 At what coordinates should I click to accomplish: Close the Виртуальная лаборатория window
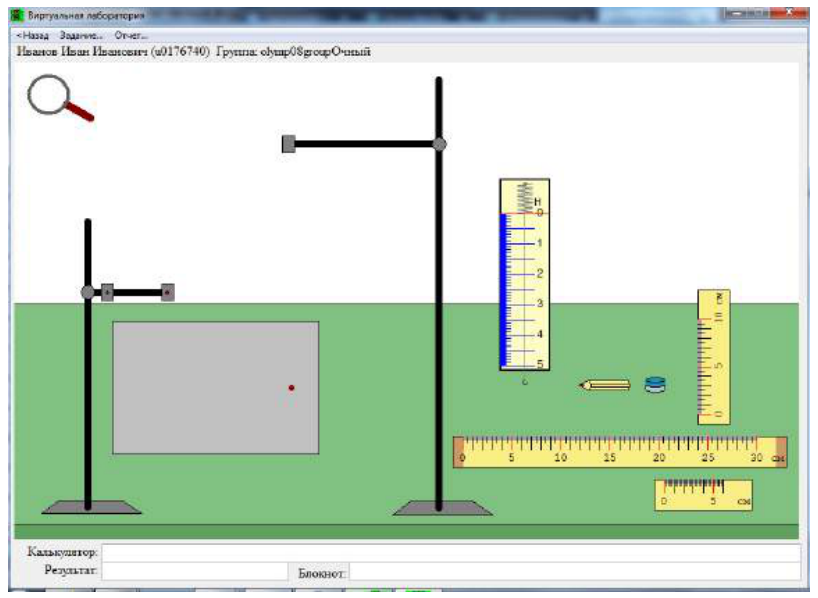click(789, 13)
